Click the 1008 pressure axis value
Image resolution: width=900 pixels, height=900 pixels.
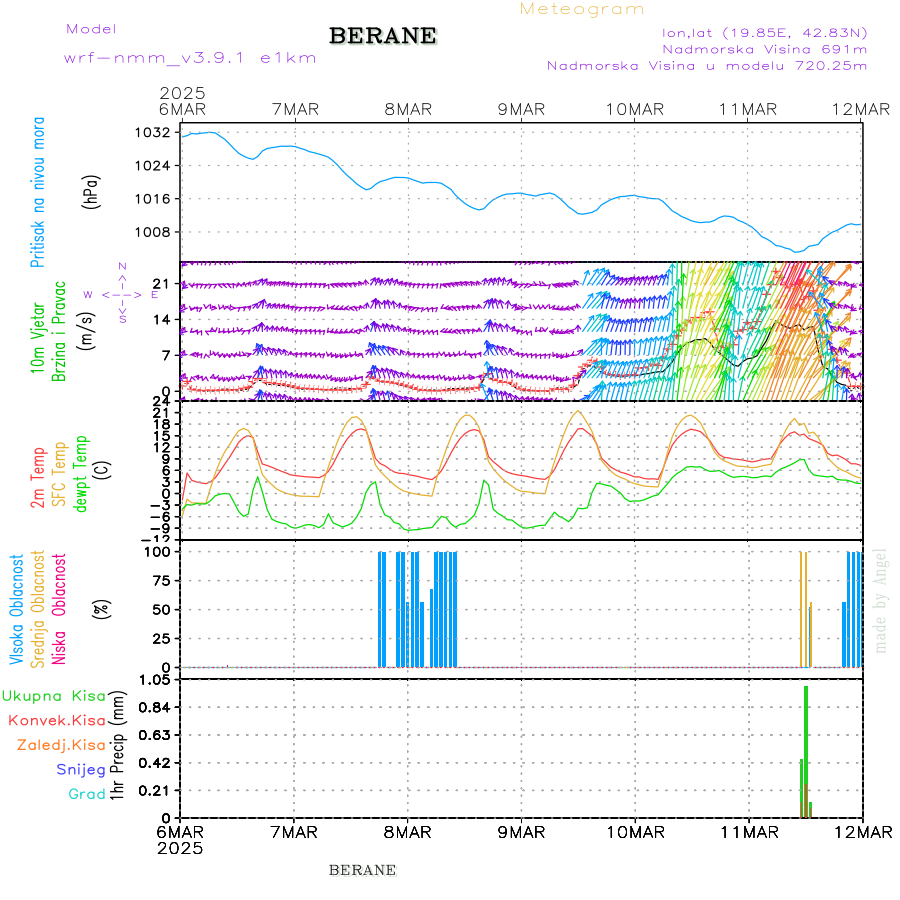click(x=152, y=232)
